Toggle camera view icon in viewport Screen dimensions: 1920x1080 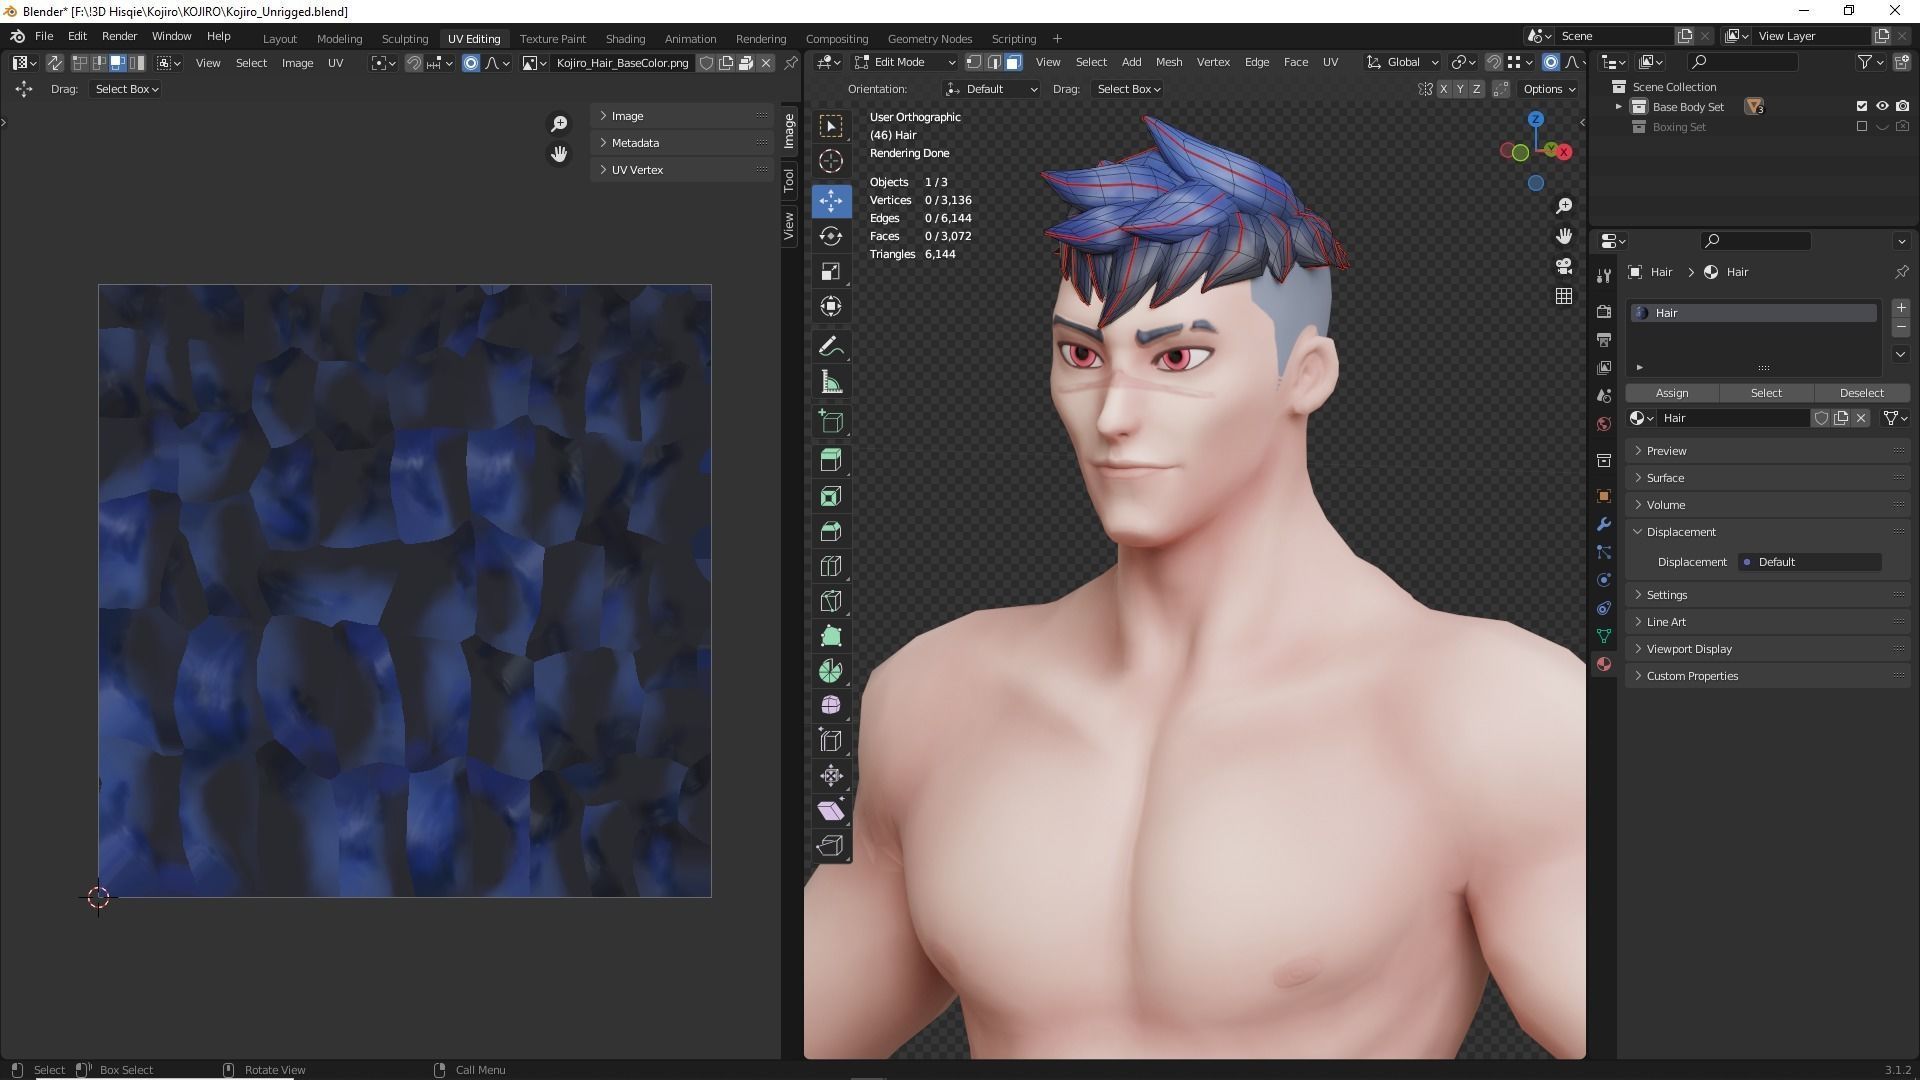(1564, 266)
